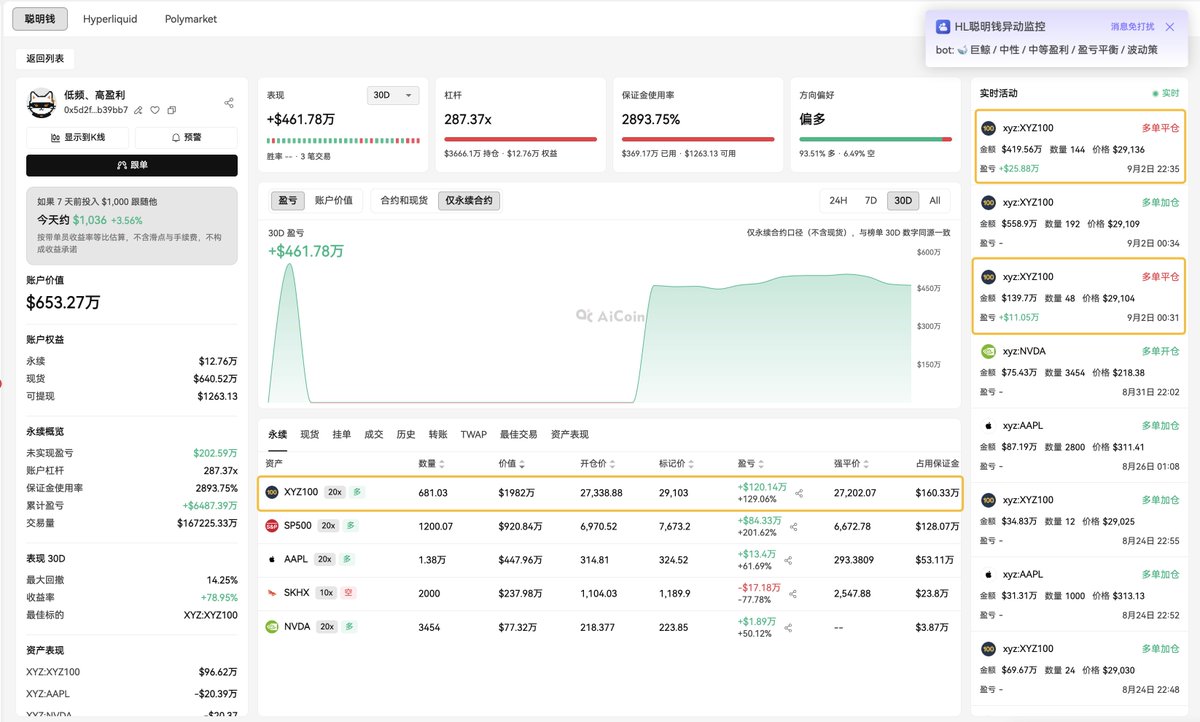Click the 方向偏好 long/short ratio bar

click(x=876, y=139)
